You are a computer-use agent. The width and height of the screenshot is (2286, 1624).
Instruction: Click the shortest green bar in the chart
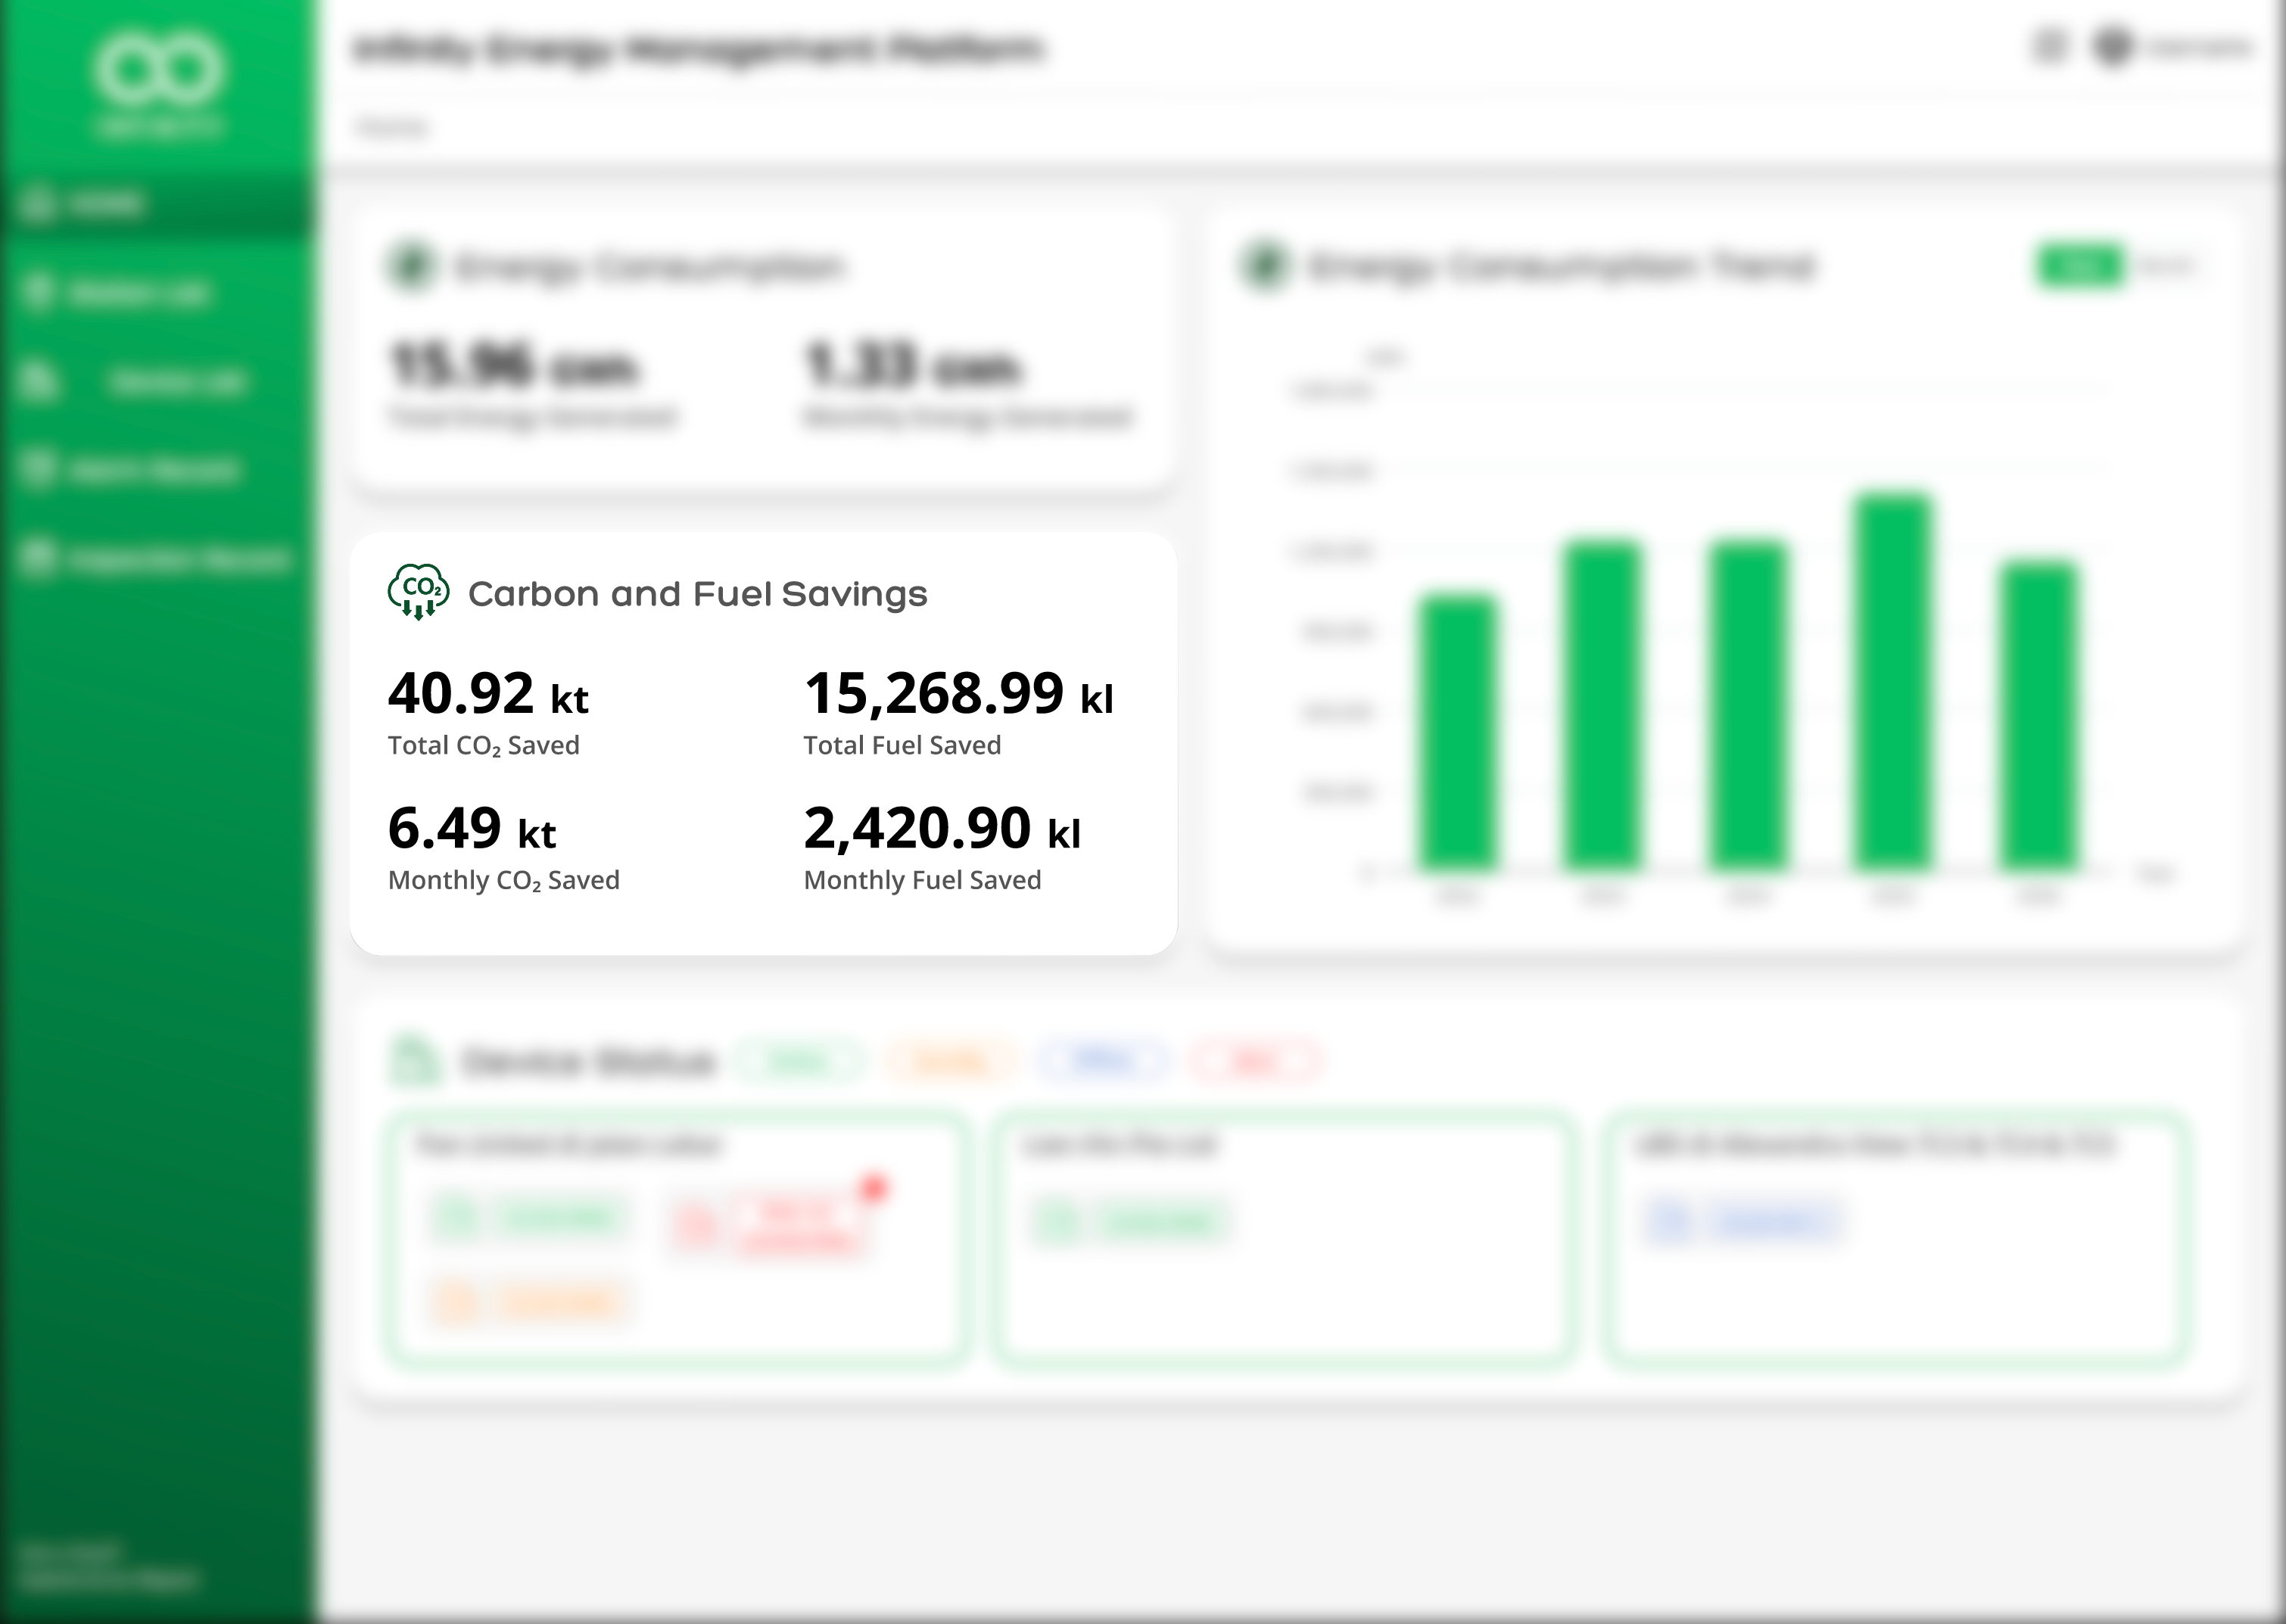coord(1458,733)
